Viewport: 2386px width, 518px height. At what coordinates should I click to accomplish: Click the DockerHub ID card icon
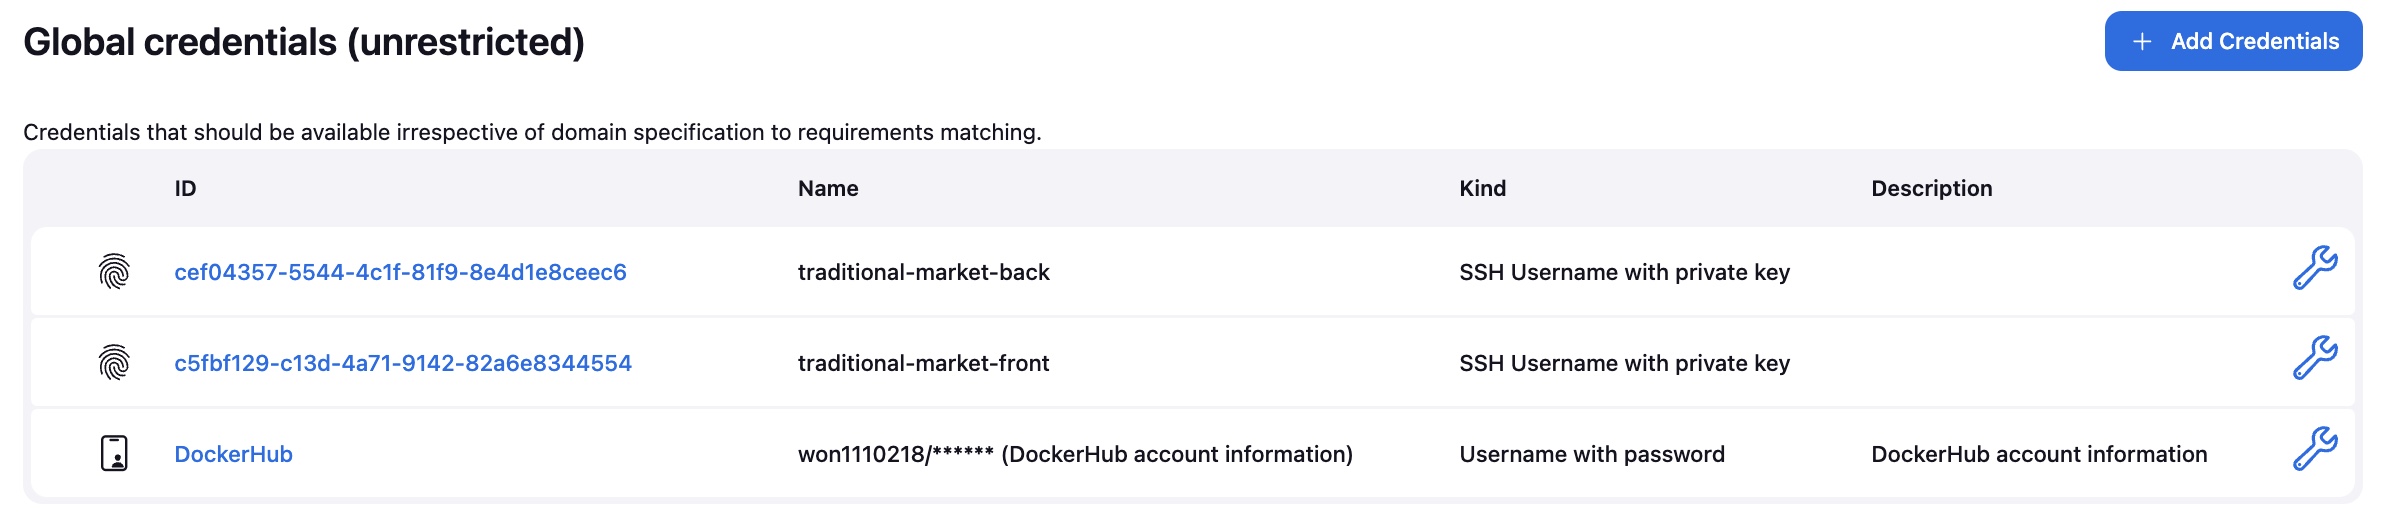114,453
